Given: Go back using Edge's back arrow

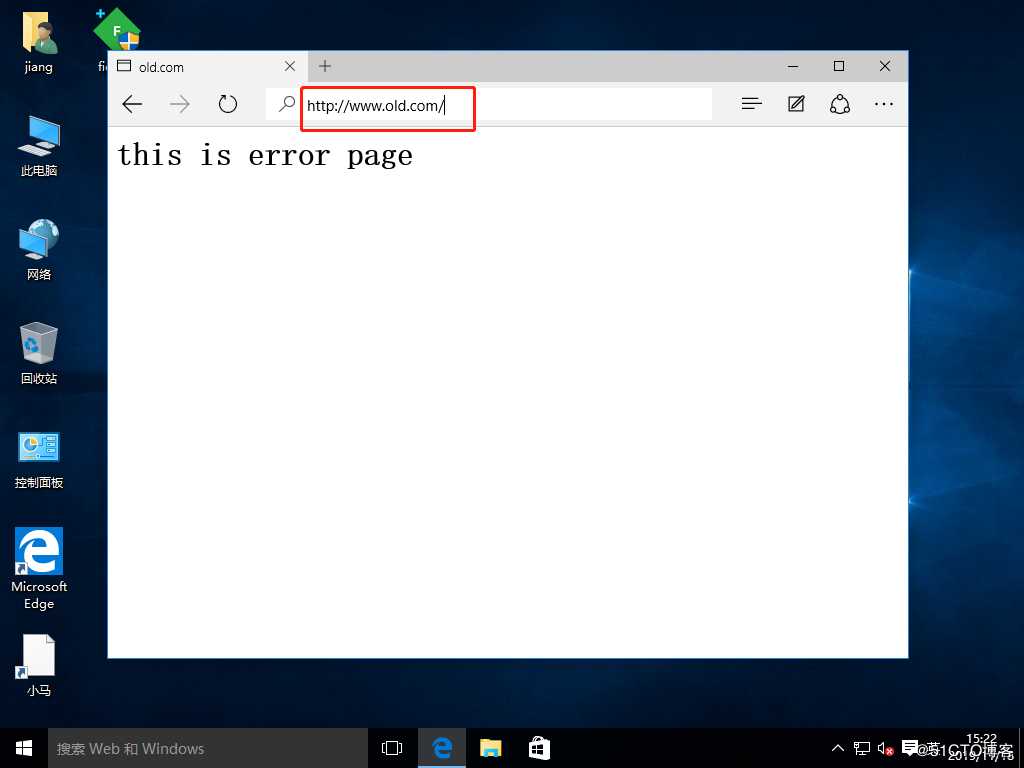Looking at the screenshot, I should point(132,104).
